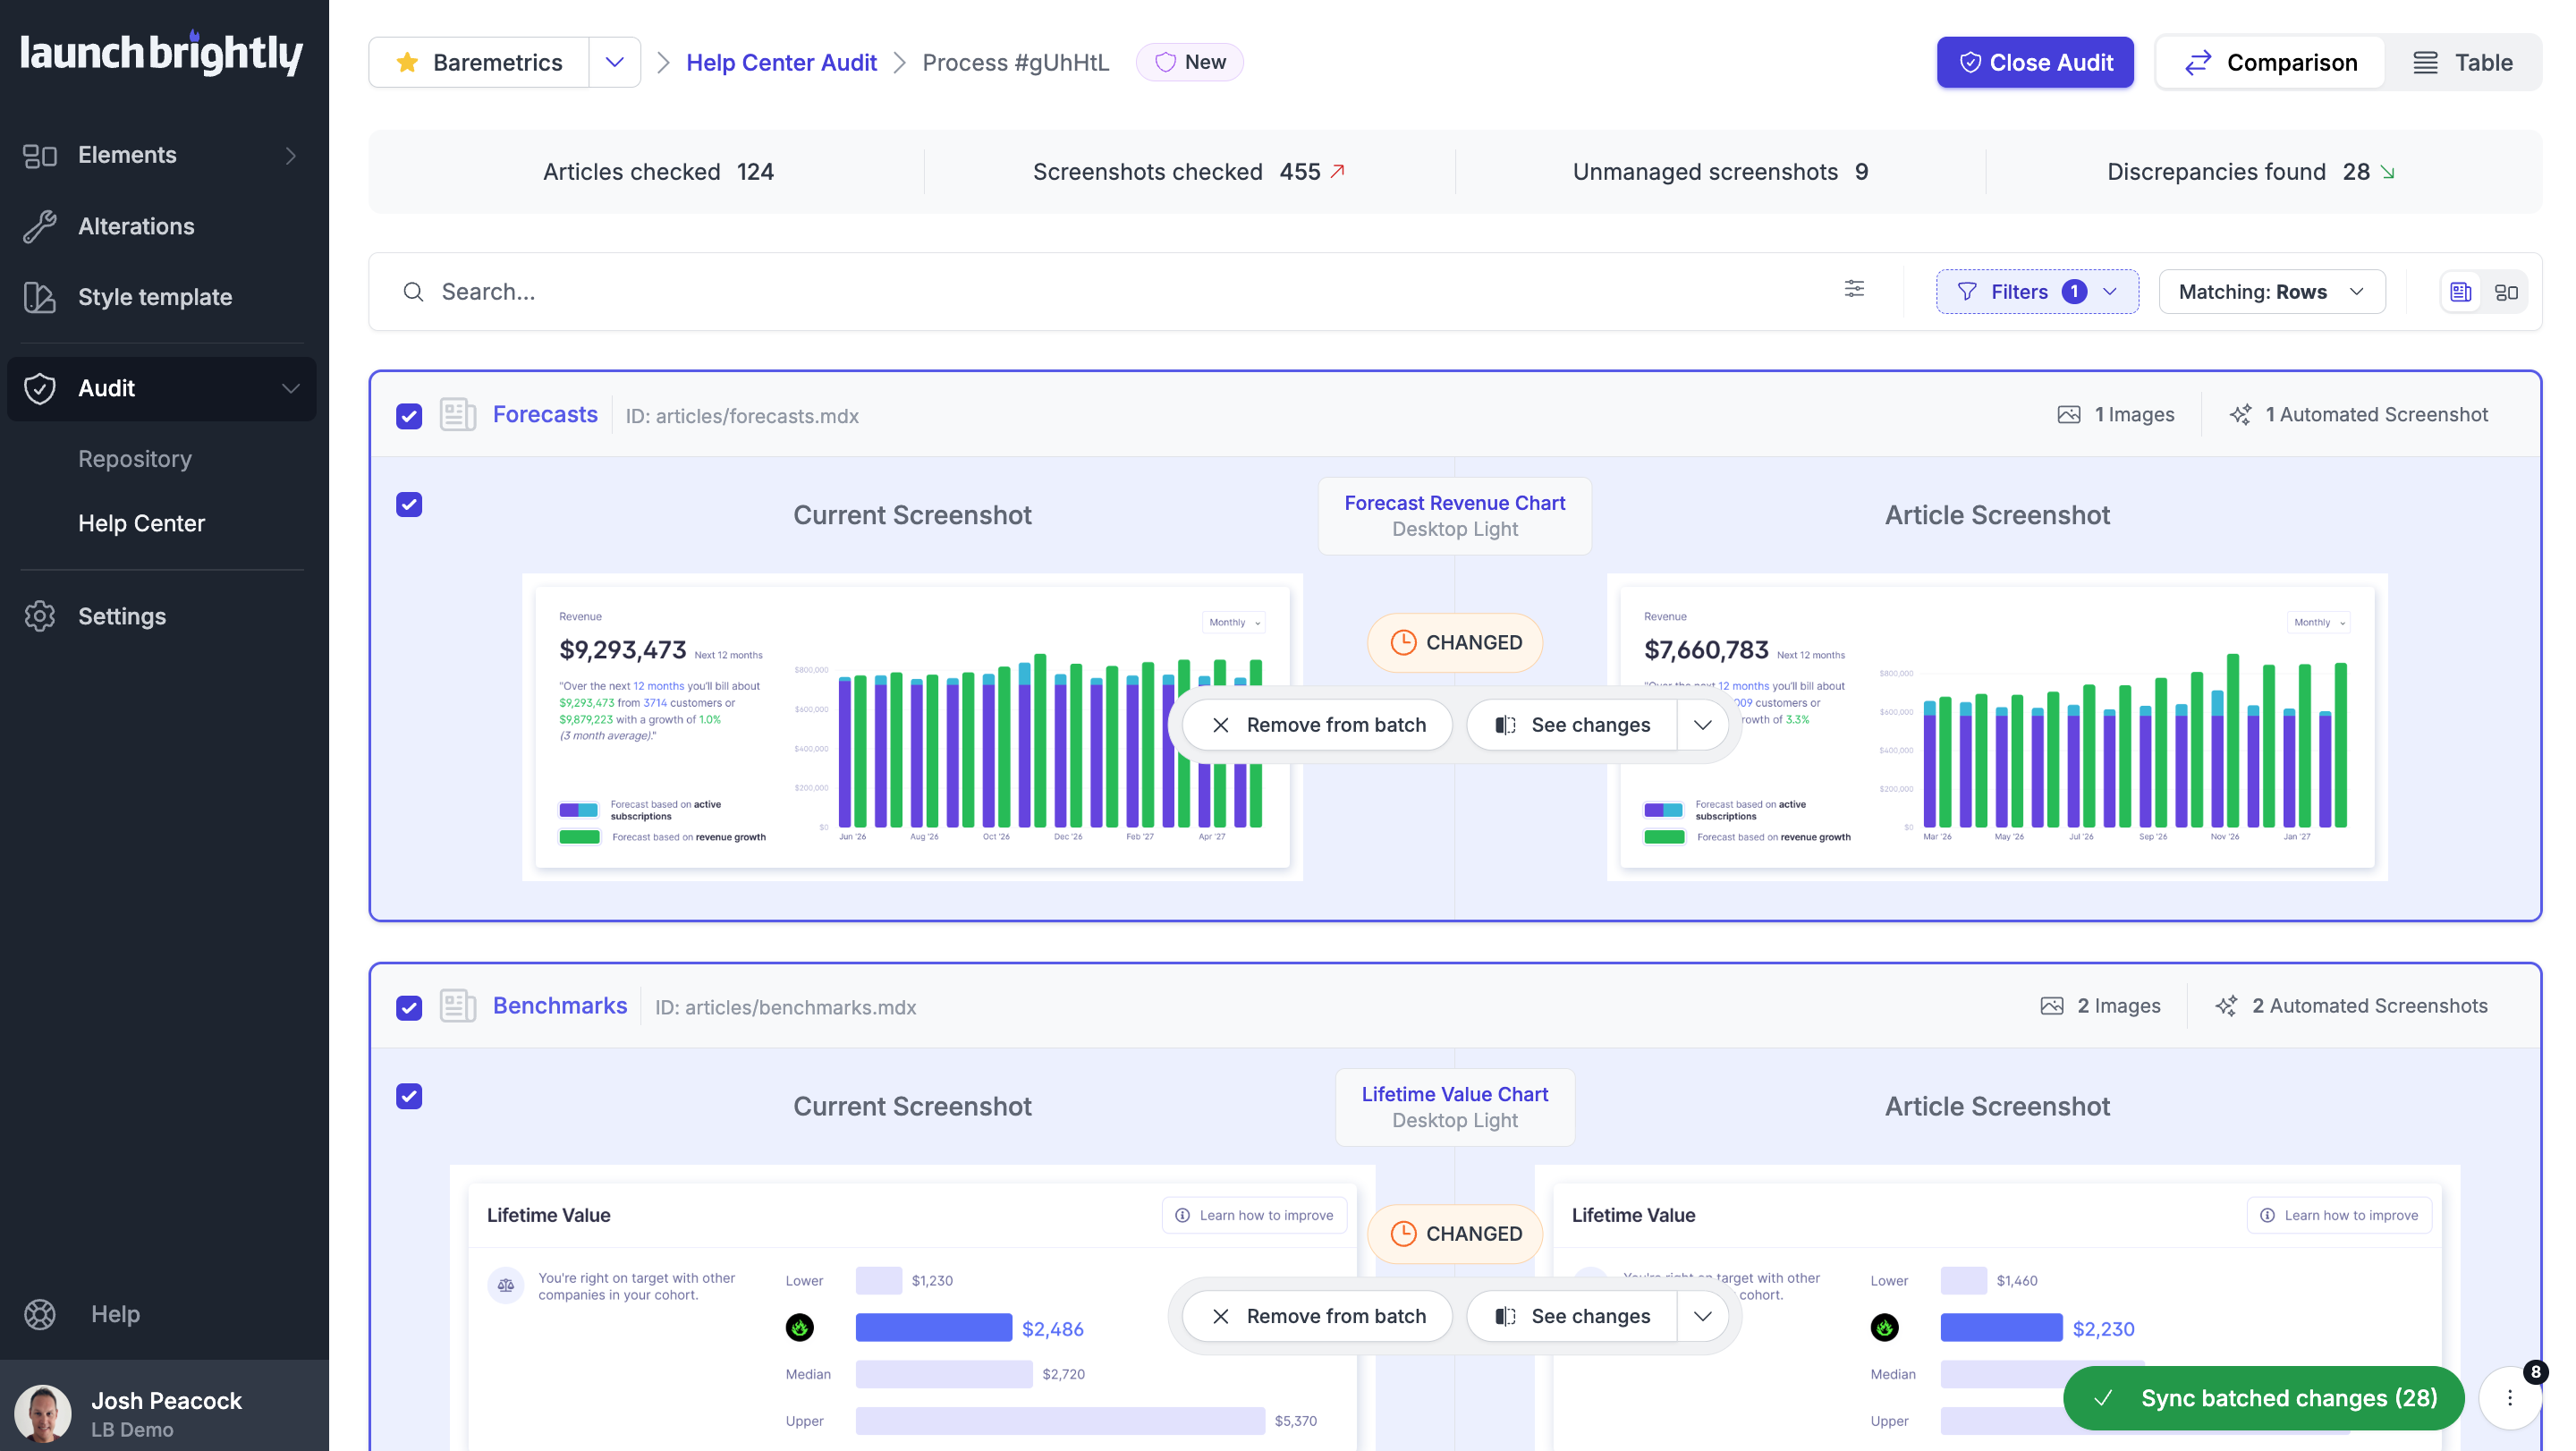Uncheck the Benchmarks article checkbox
Viewport: 2576px width, 1451px height.
(409, 1007)
